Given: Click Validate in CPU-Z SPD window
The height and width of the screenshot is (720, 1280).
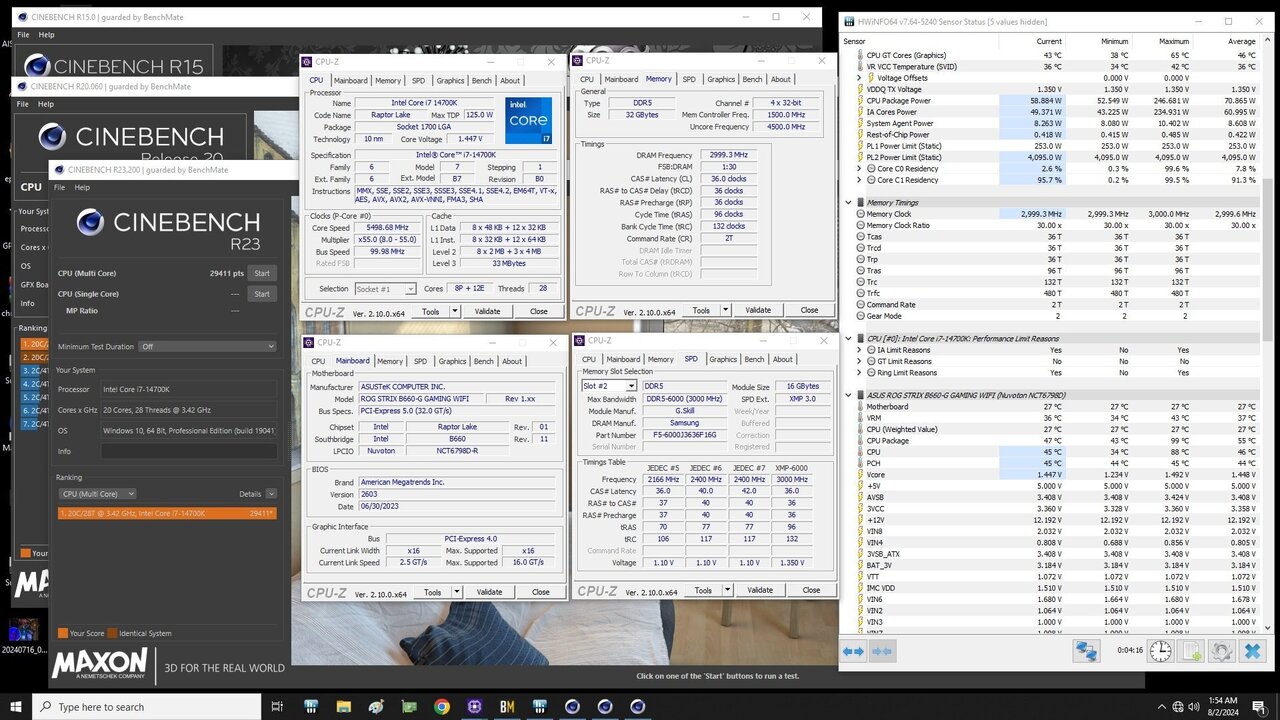Looking at the screenshot, I should 760,590.
